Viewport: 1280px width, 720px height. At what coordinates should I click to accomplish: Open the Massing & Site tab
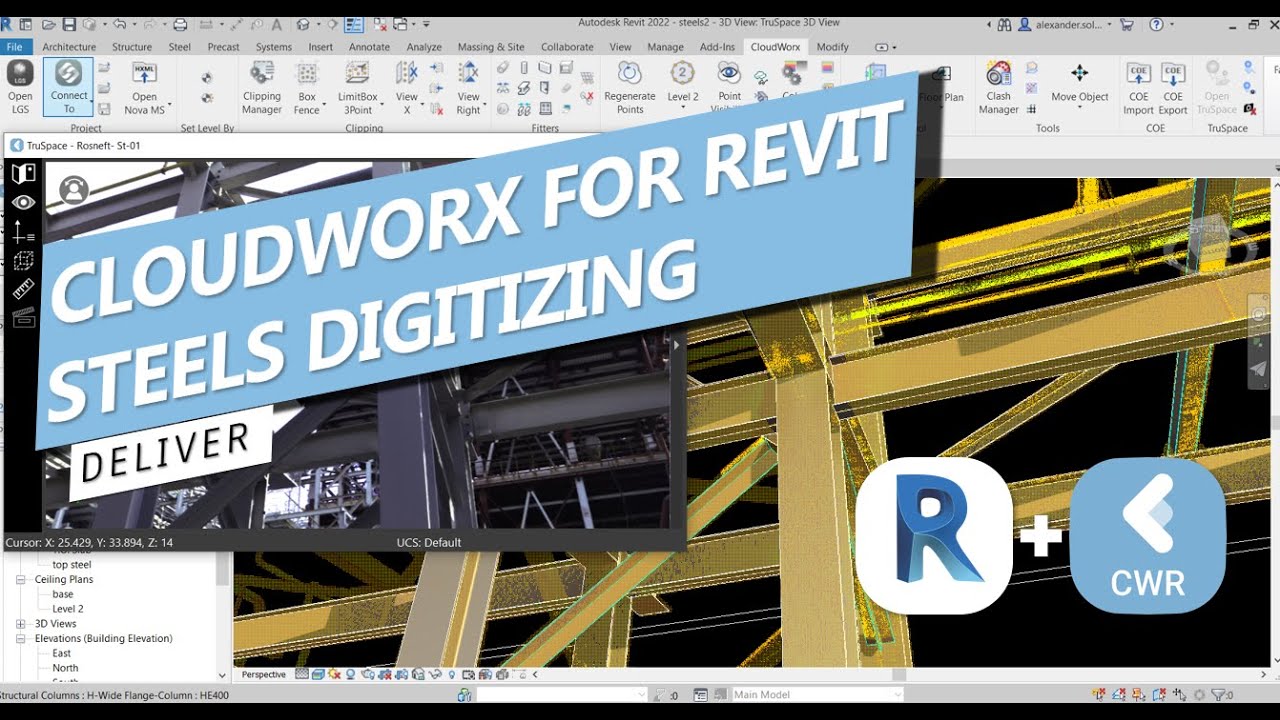point(491,47)
